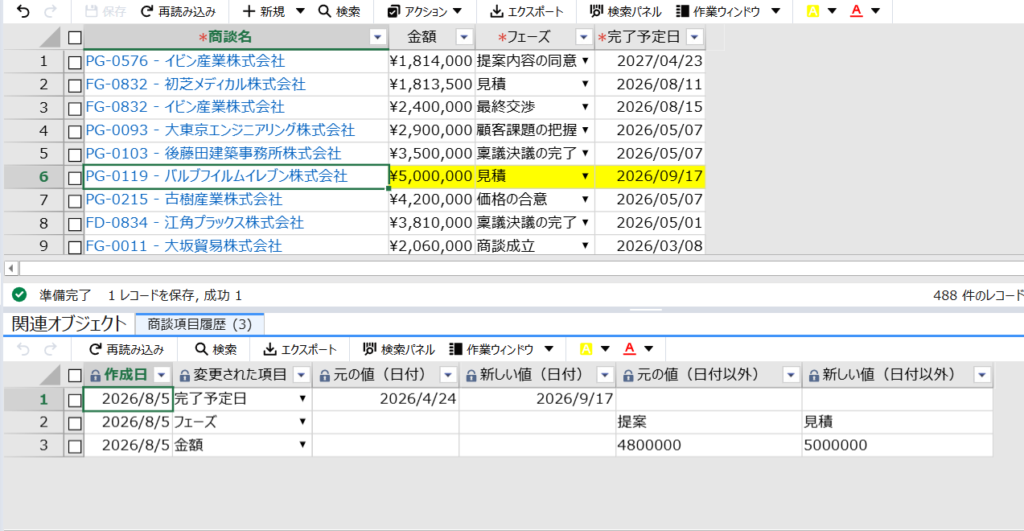Check the row checkbox for PG-0576 イビン産業株式会社
This screenshot has height=531, width=1024.
(74, 62)
